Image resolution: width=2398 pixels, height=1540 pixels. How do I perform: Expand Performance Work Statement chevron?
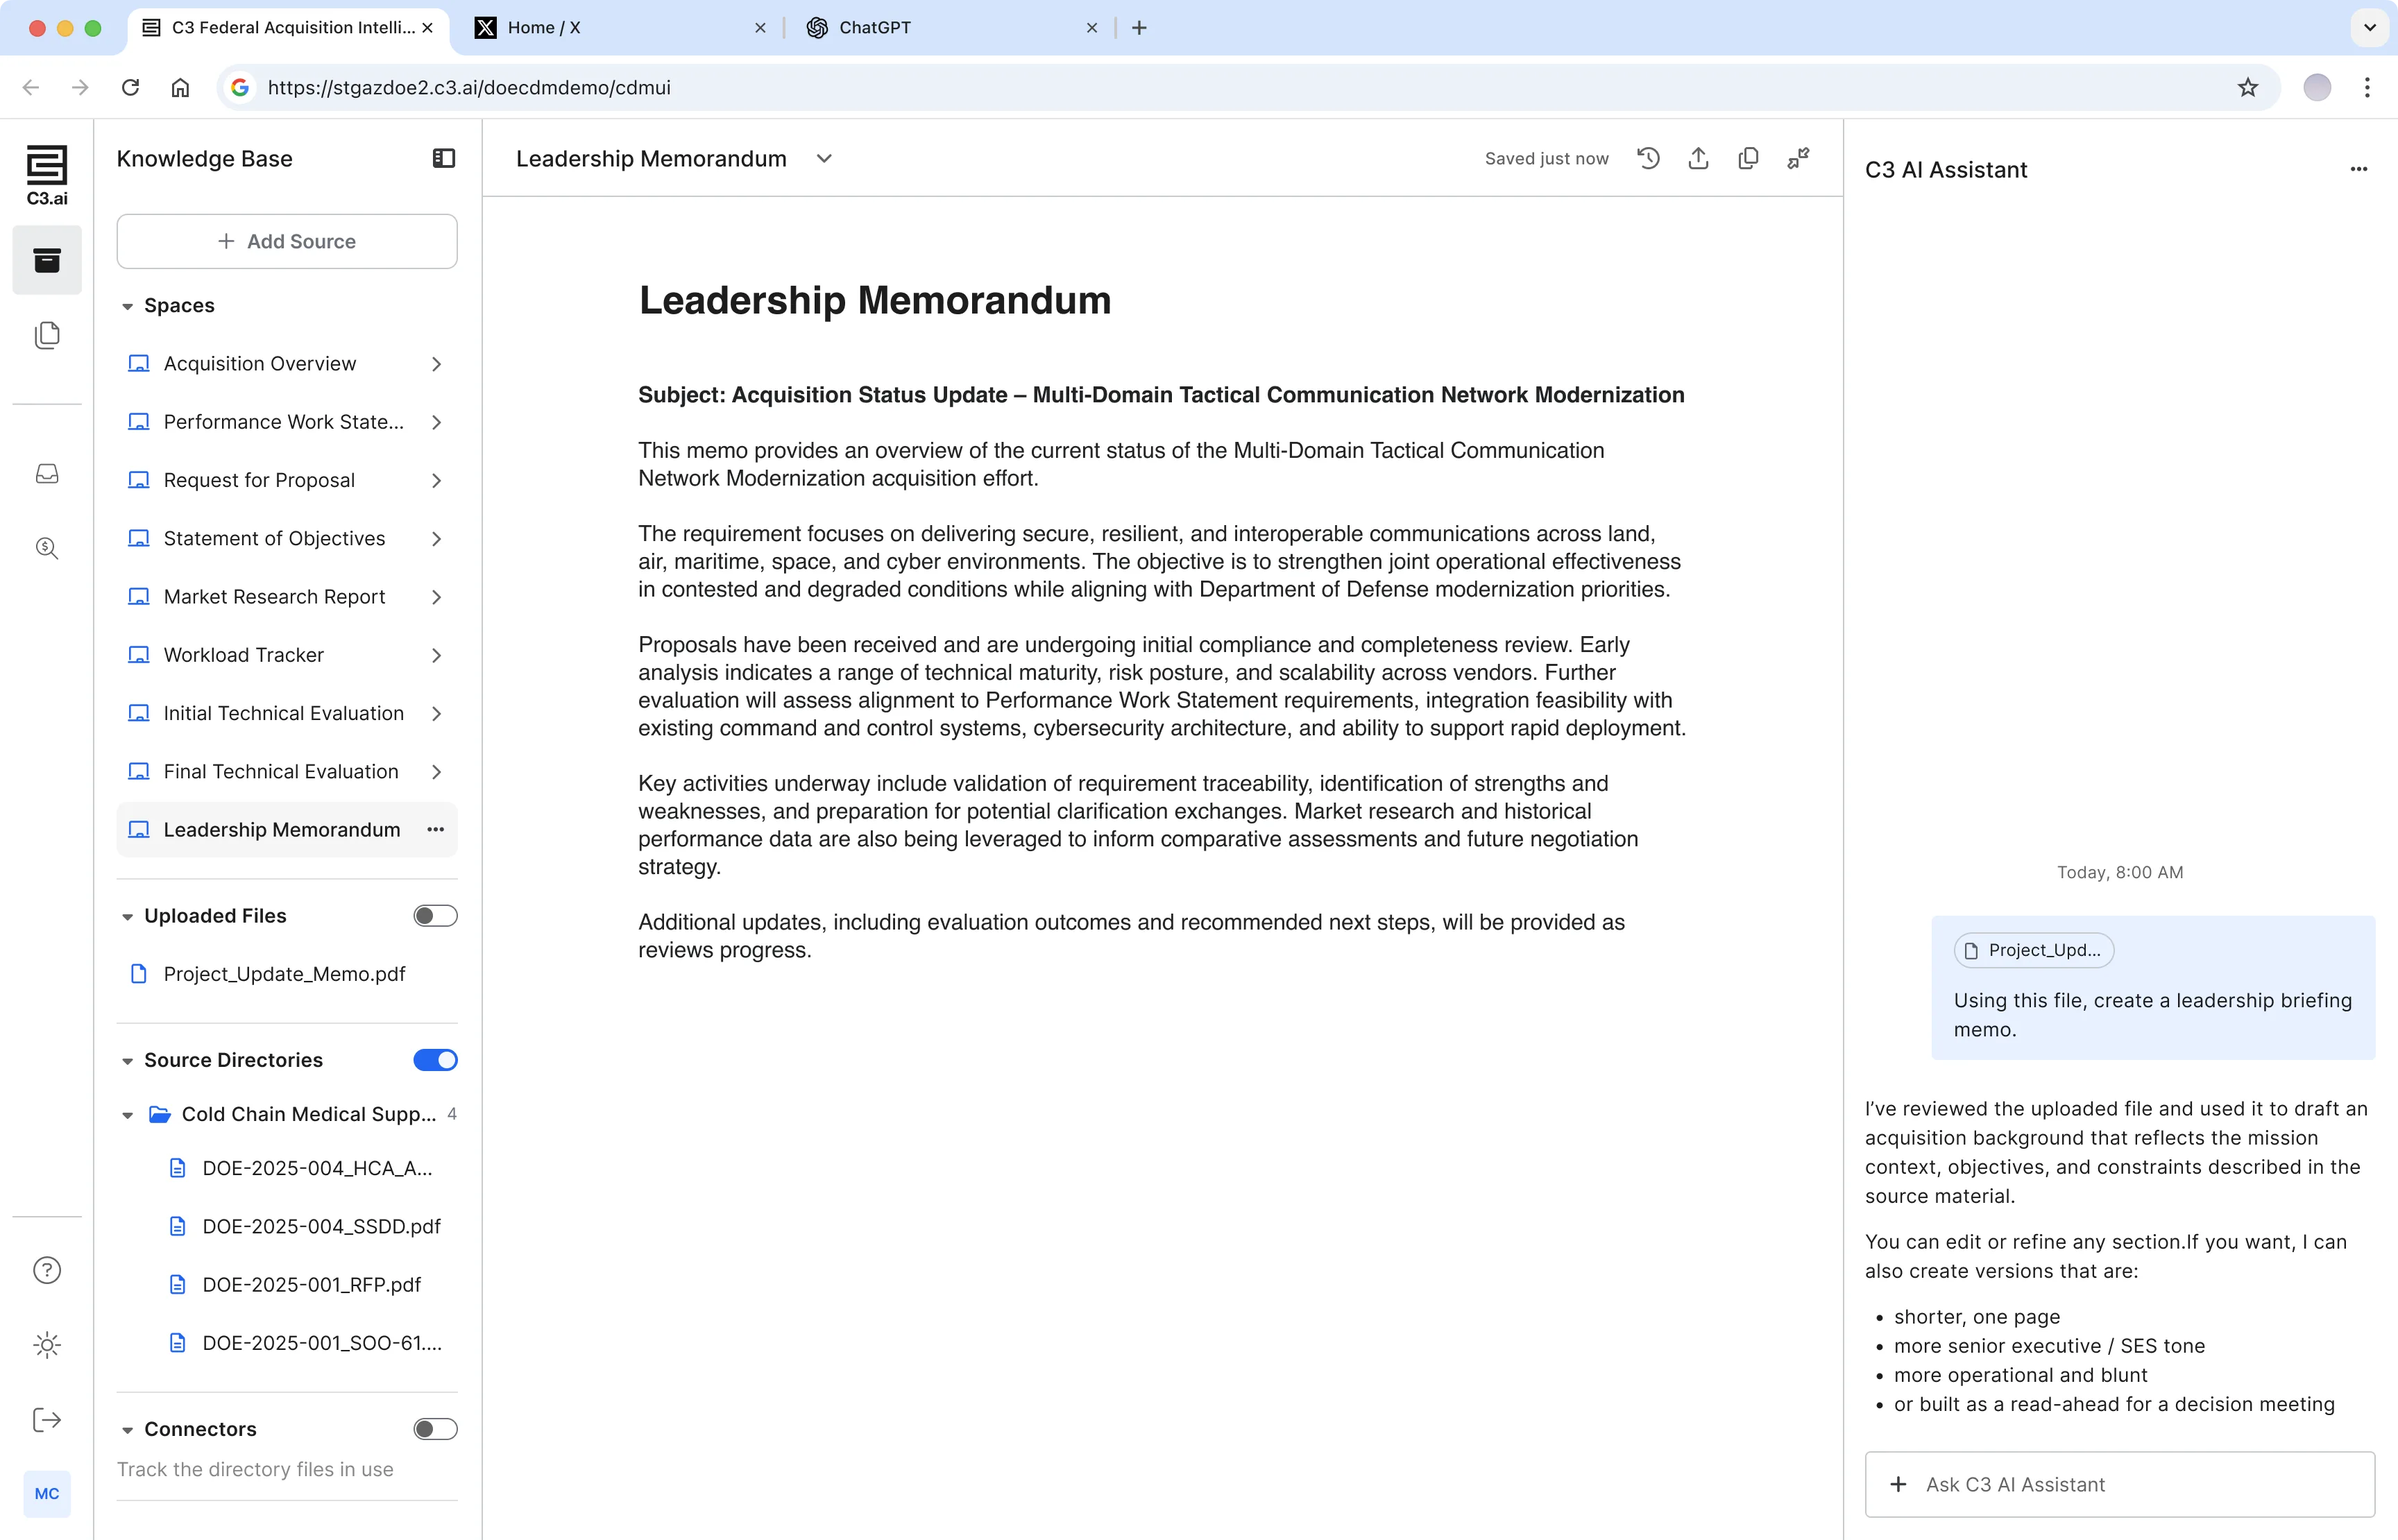(x=437, y=422)
